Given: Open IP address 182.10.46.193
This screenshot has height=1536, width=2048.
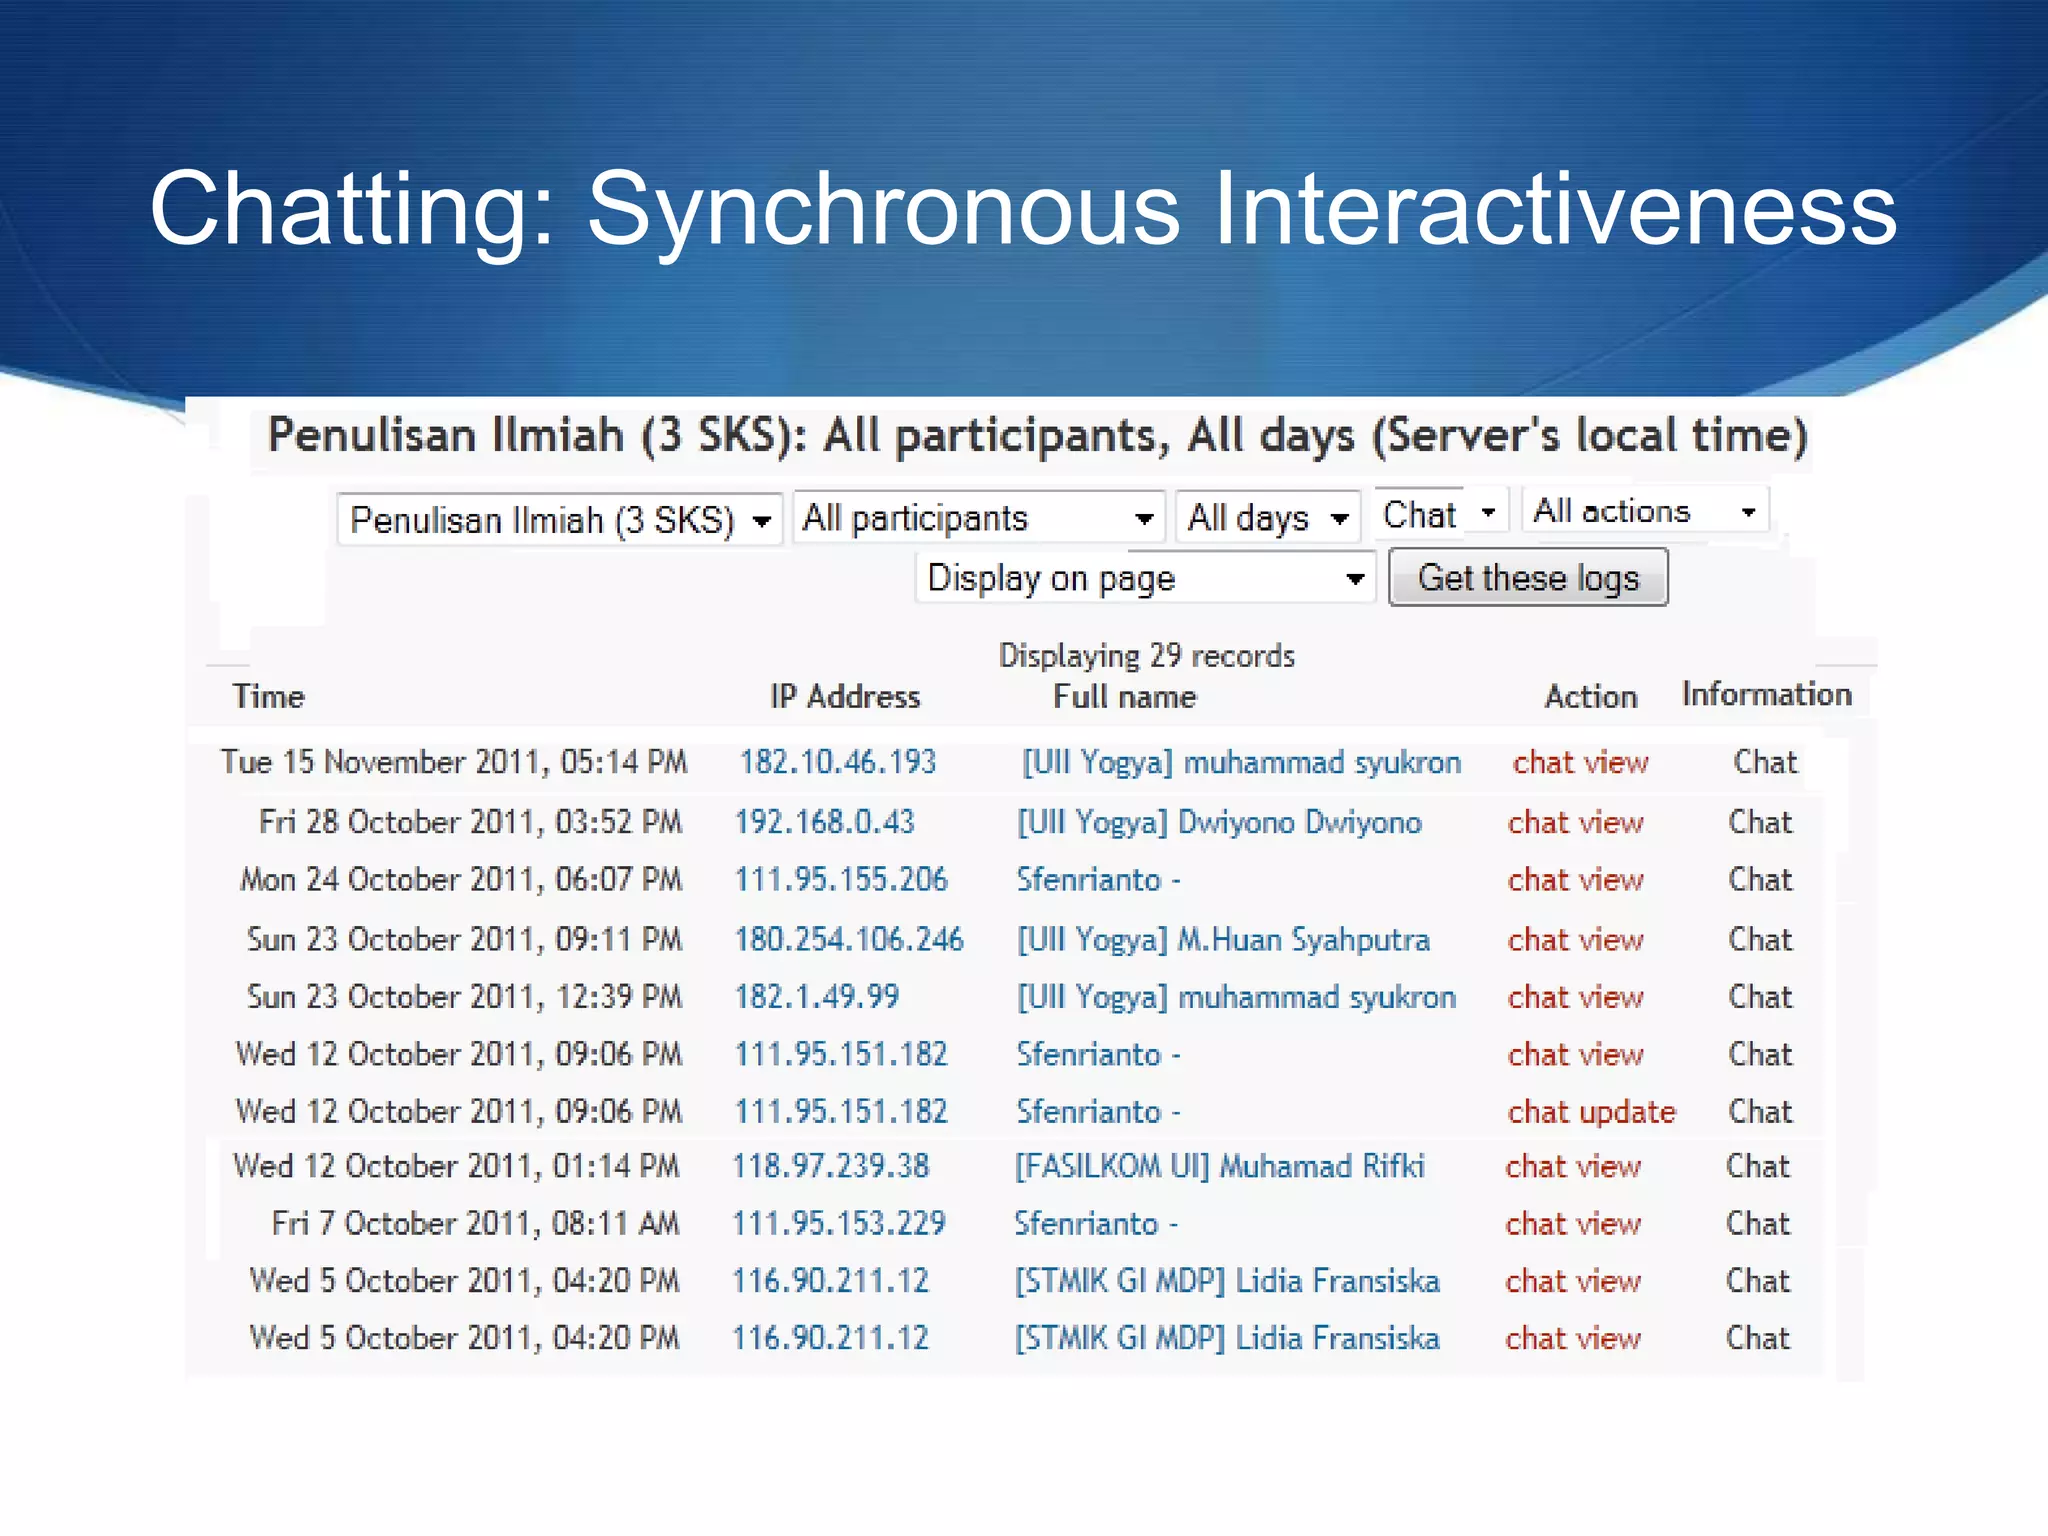Looking at the screenshot, I should [837, 762].
